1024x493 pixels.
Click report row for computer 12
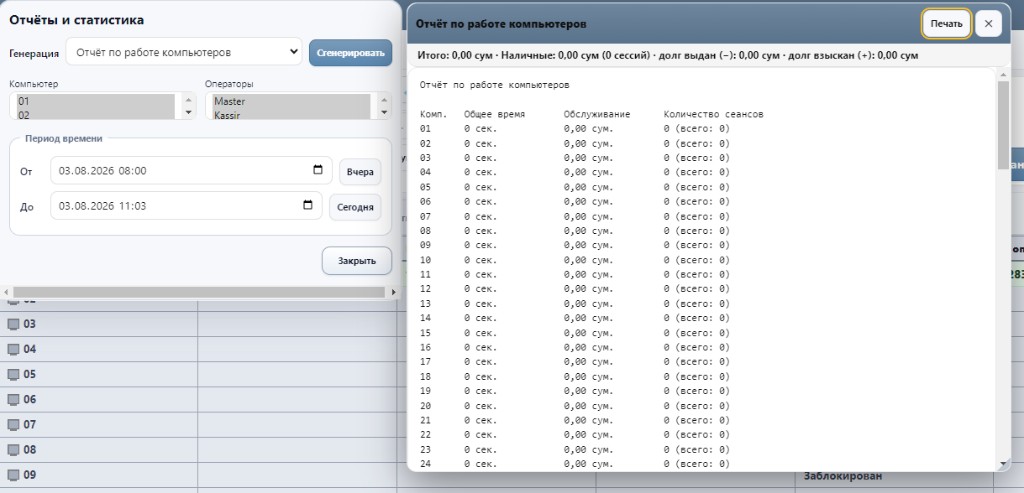click(575, 289)
